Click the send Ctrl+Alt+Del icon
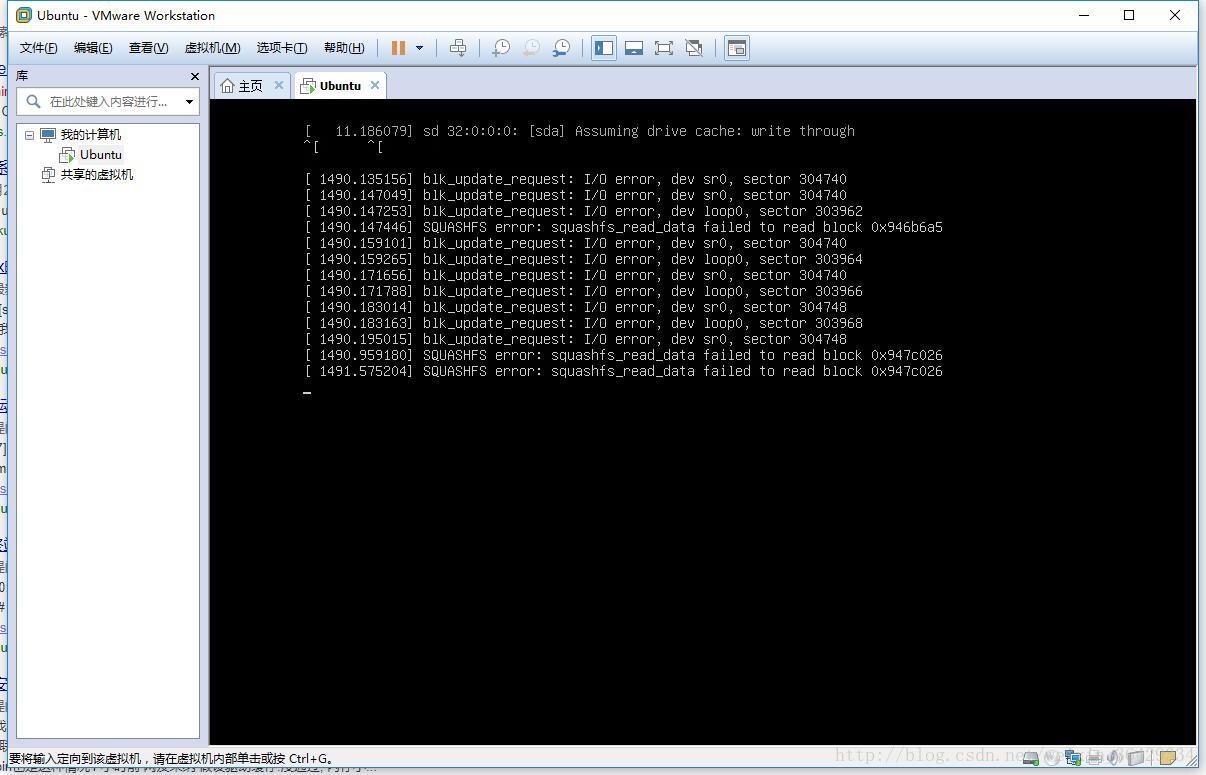Image resolution: width=1206 pixels, height=775 pixels. click(458, 48)
